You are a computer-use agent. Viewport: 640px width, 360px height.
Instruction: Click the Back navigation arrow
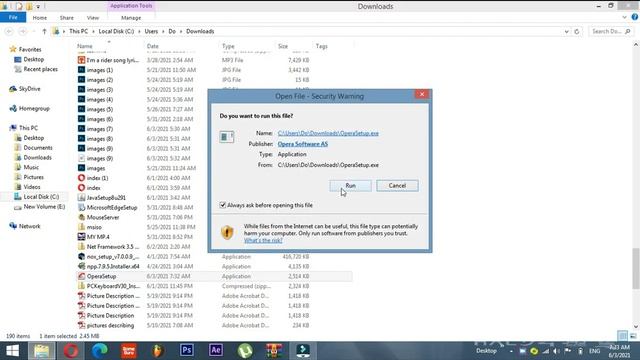(x=9, y=31)
